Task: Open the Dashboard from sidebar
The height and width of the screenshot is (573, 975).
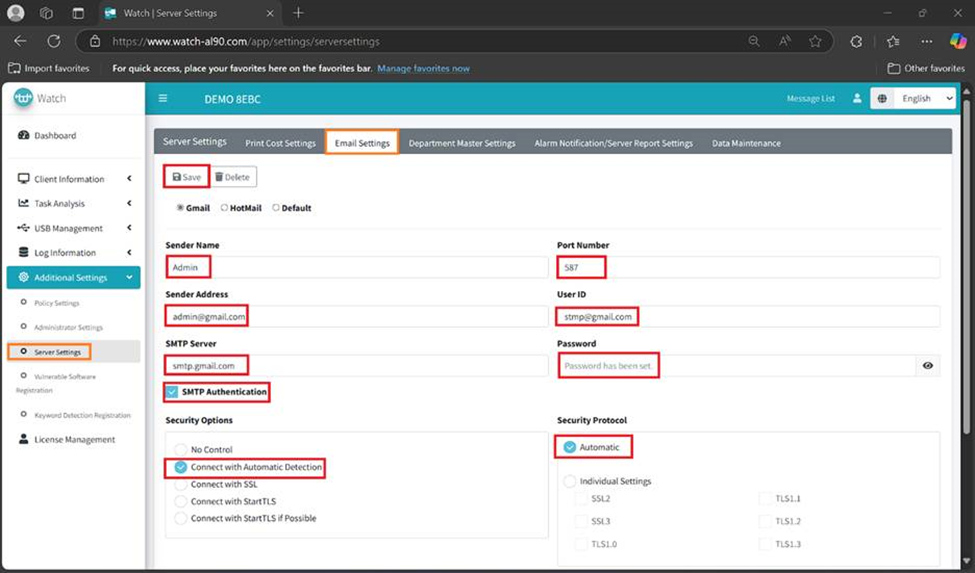Action: [x=54, y=136]
